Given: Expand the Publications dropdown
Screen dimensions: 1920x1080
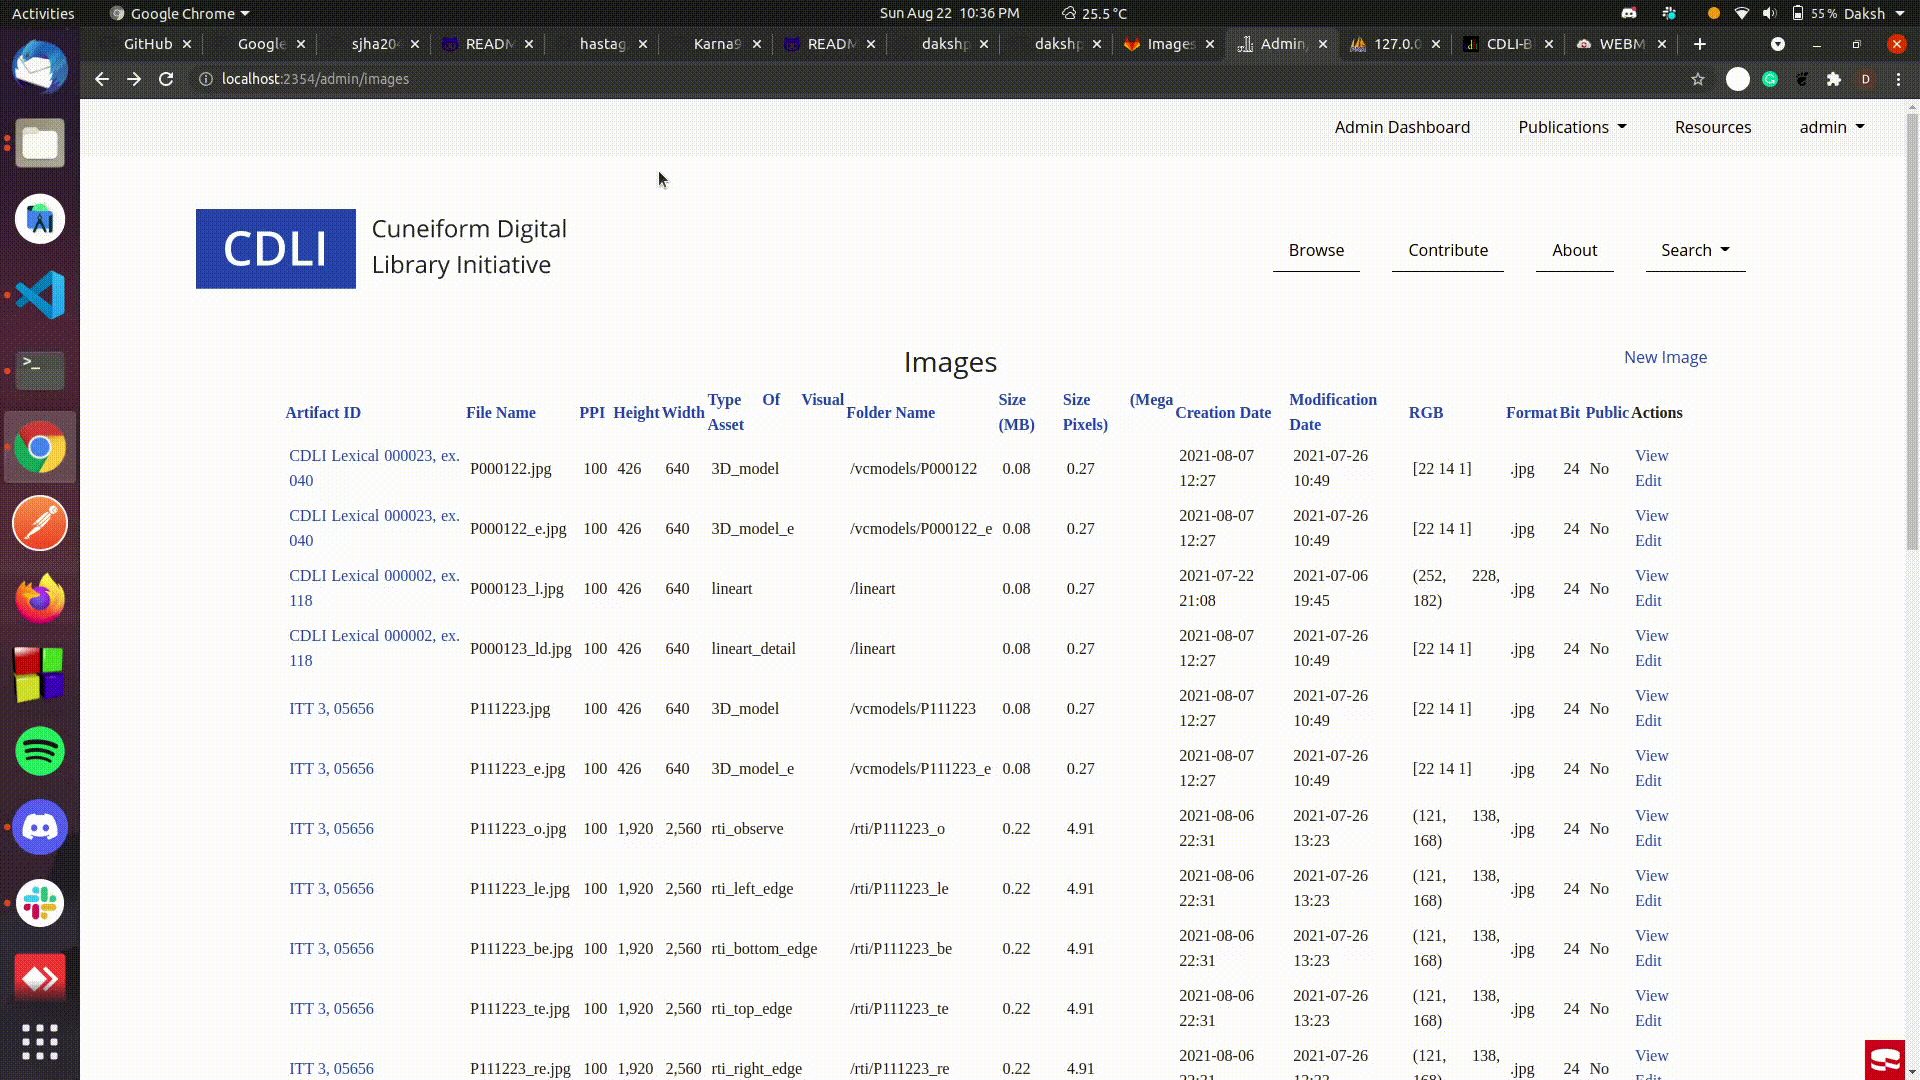Looking at the screenshot, I should [x=1572, y=127].
